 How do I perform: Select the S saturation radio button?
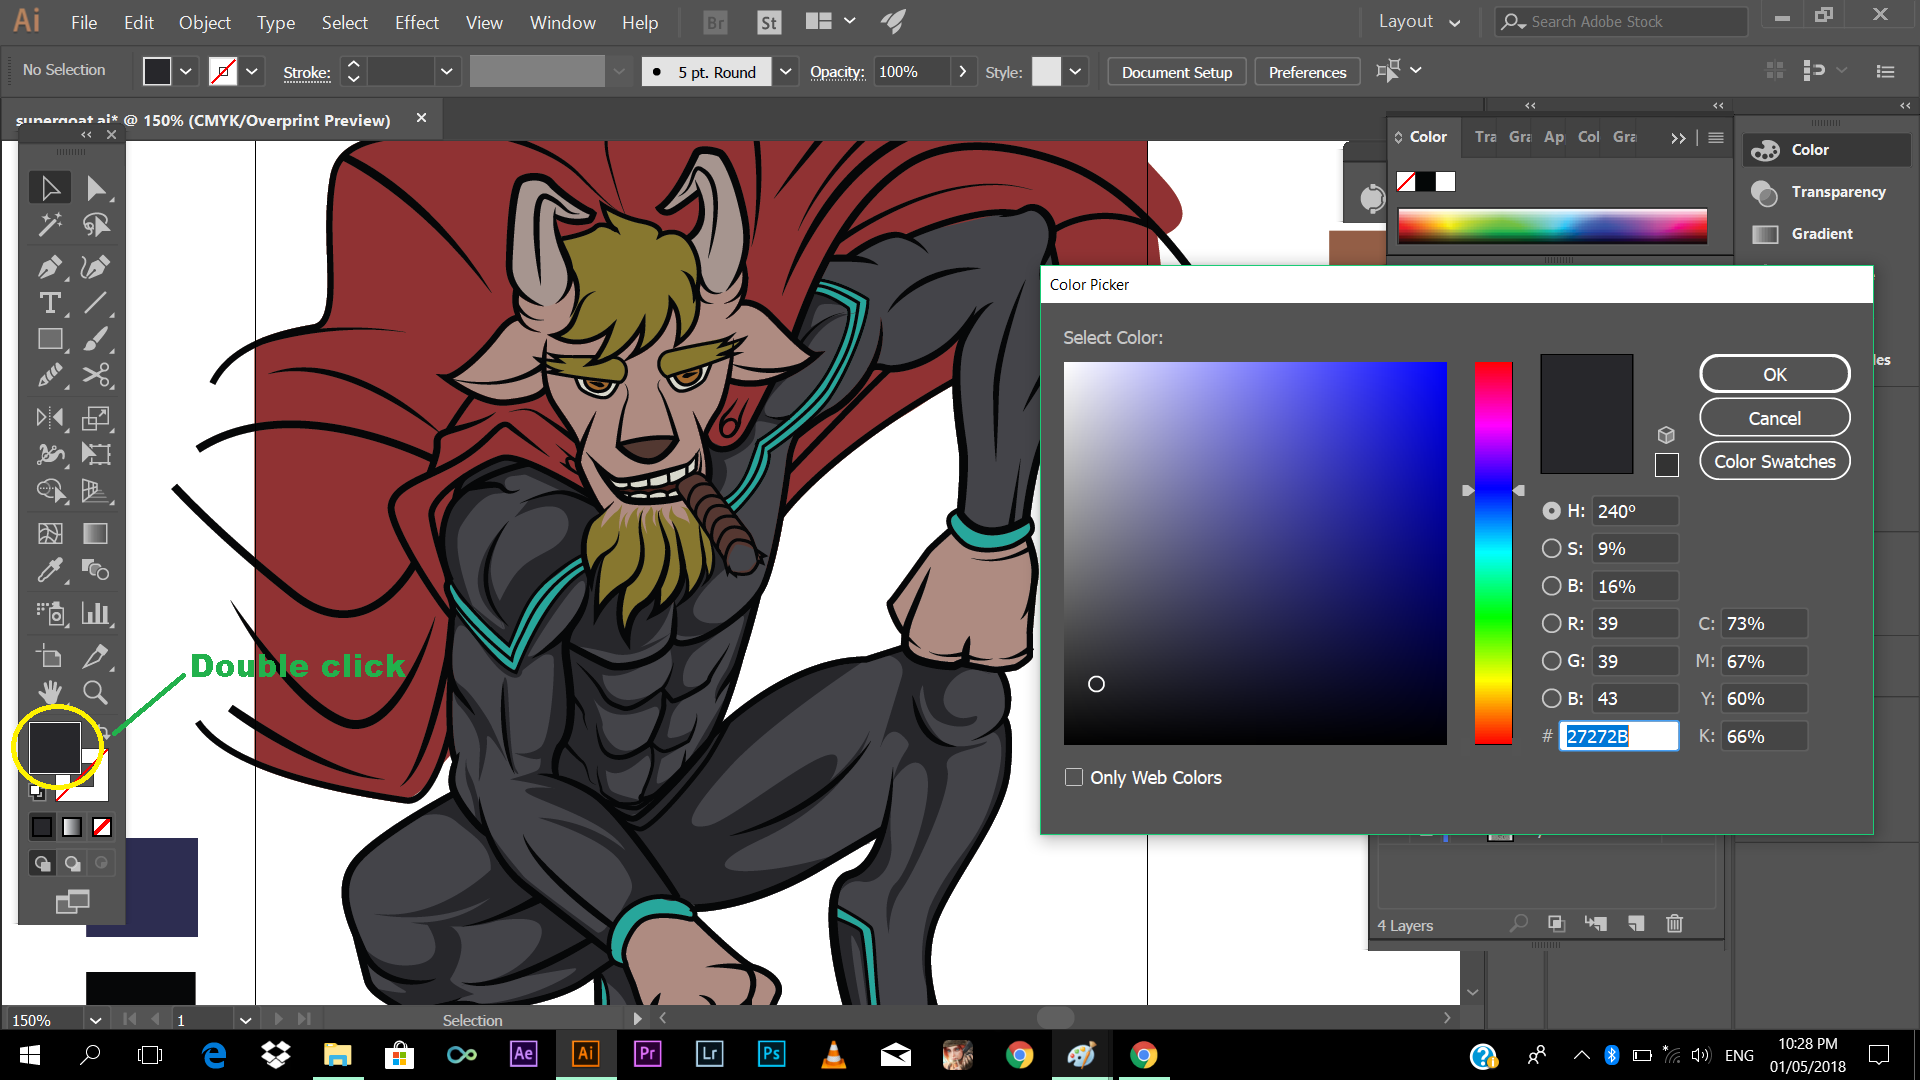point(1551,548)
